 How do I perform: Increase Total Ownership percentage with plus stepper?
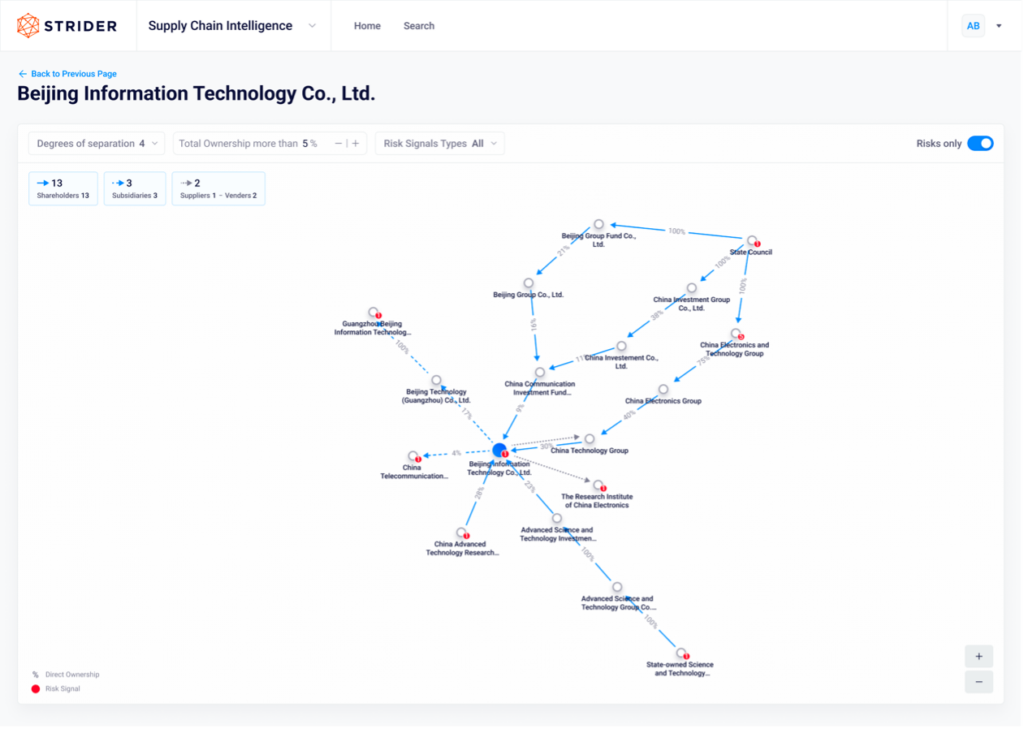355,143
